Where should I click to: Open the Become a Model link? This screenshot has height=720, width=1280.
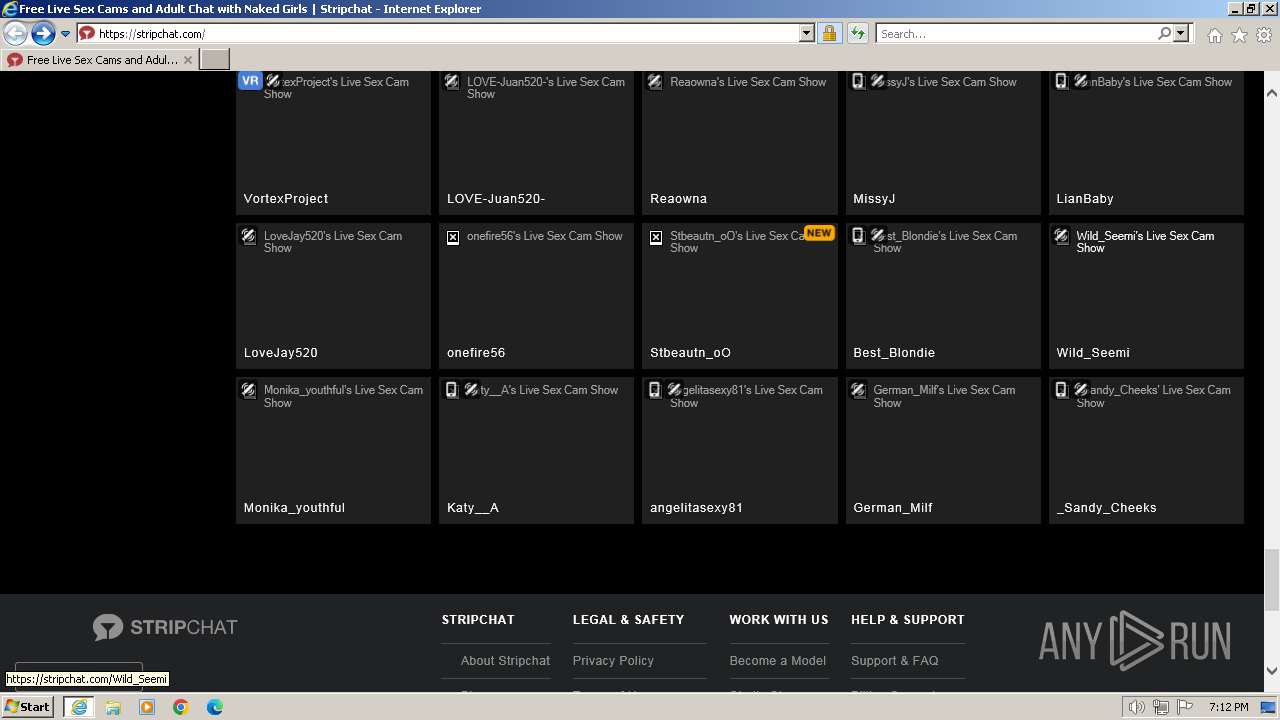point(778,661)
